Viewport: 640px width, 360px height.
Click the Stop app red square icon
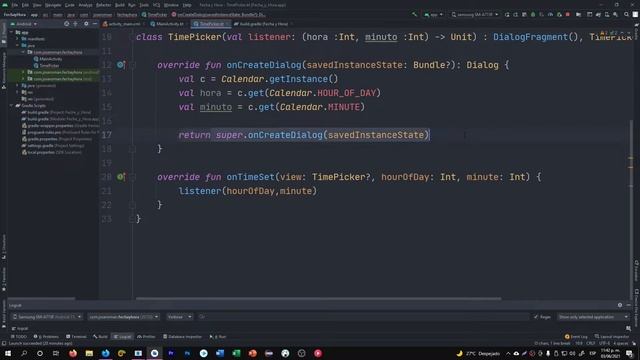click(568, 15)
